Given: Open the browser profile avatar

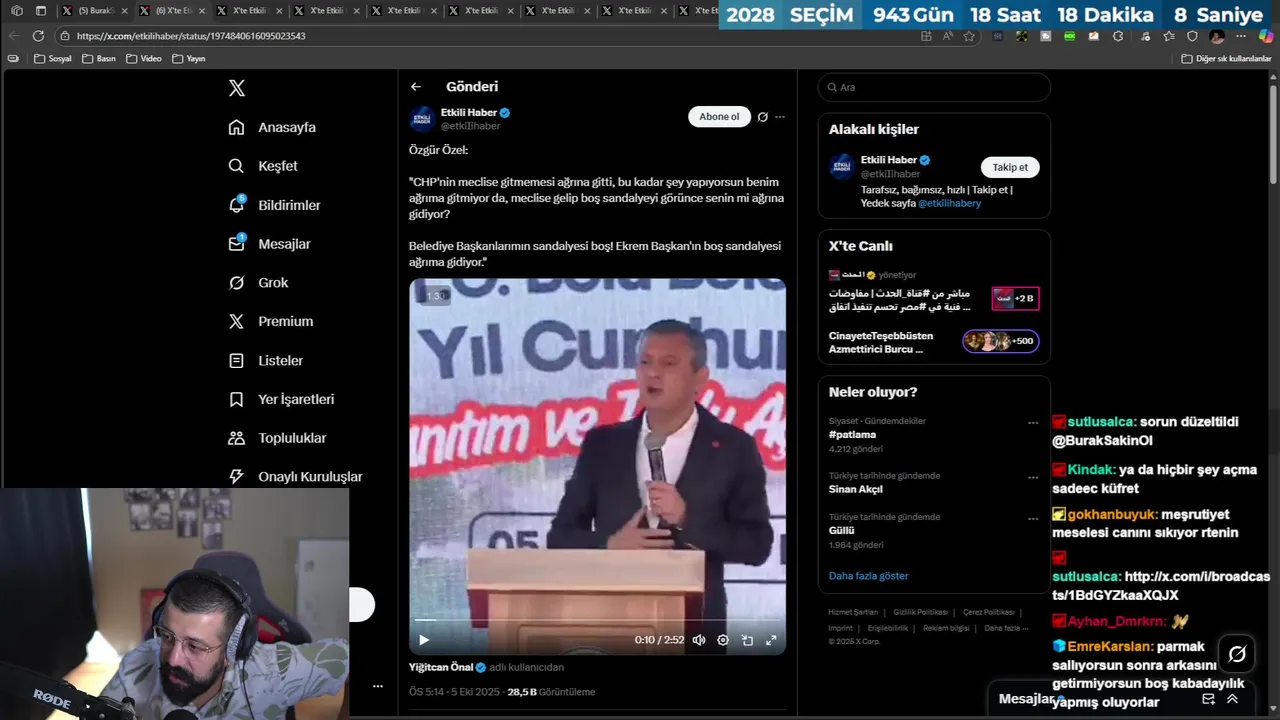Looking at the screenshot, I should pyautogui.click(x=1217, y=36).
